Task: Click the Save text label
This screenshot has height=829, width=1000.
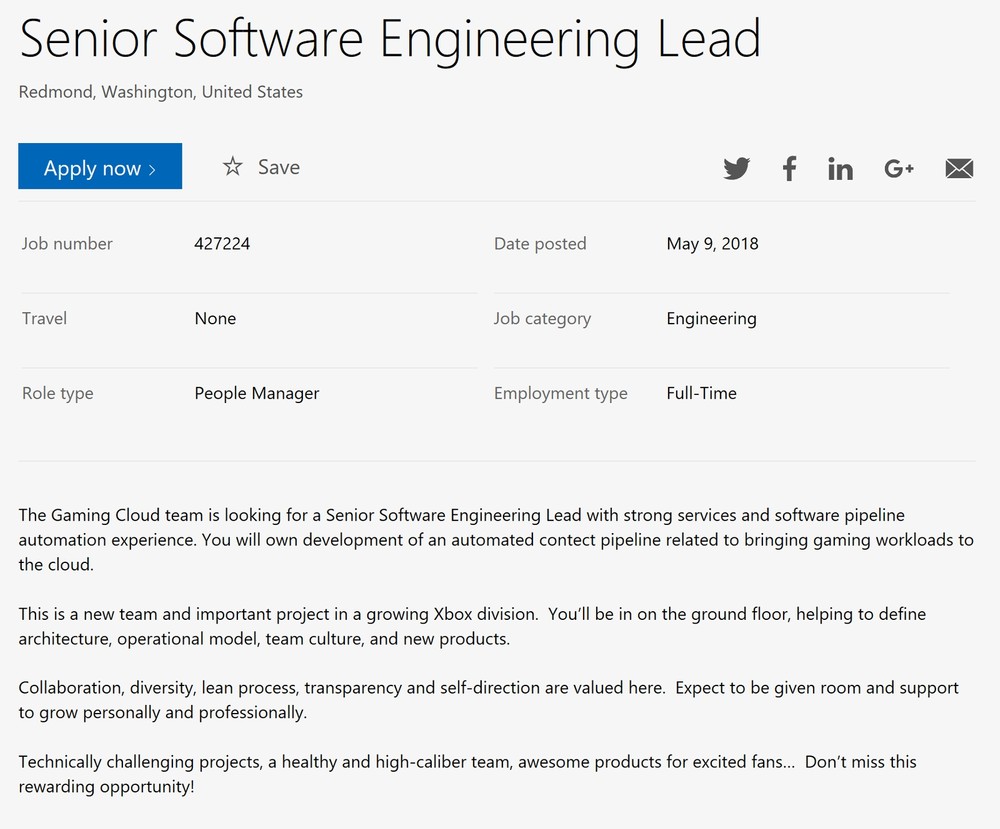Action: point(278,167)
